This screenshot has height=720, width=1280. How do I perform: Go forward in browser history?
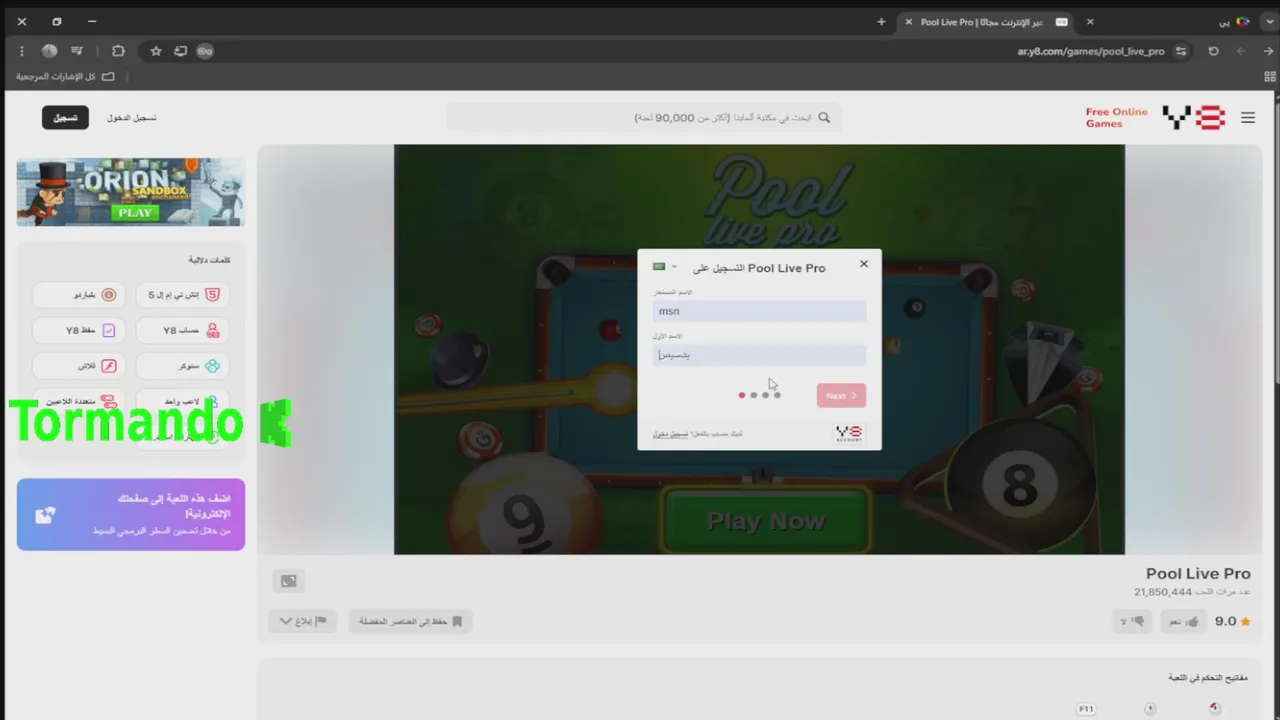pos(1241,51)
